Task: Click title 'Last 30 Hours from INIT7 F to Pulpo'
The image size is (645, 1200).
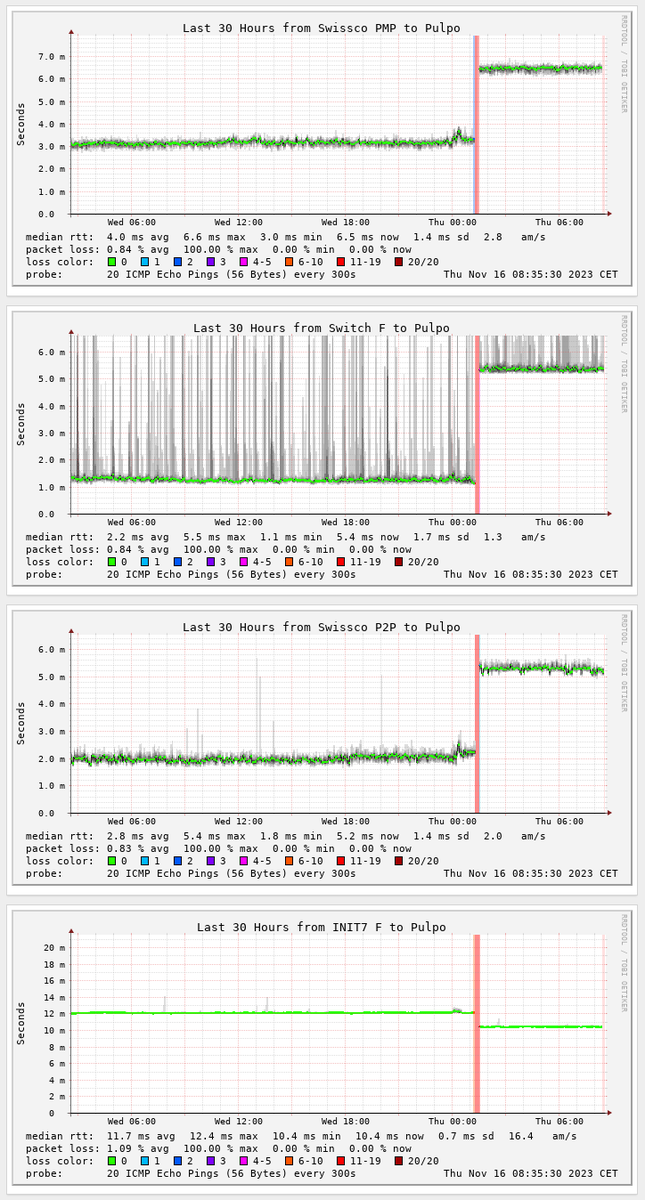Action: [x=321, y=927]
